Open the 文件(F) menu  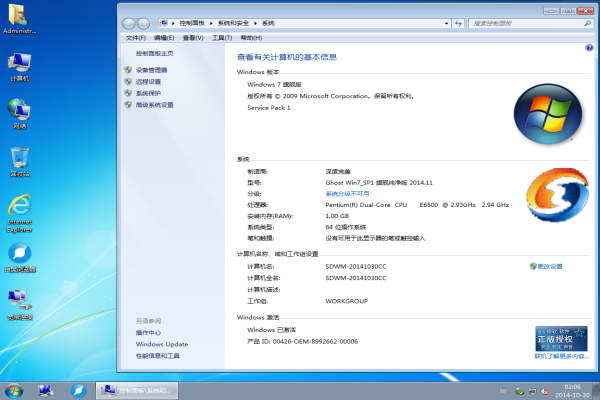[x=135, y=38]
